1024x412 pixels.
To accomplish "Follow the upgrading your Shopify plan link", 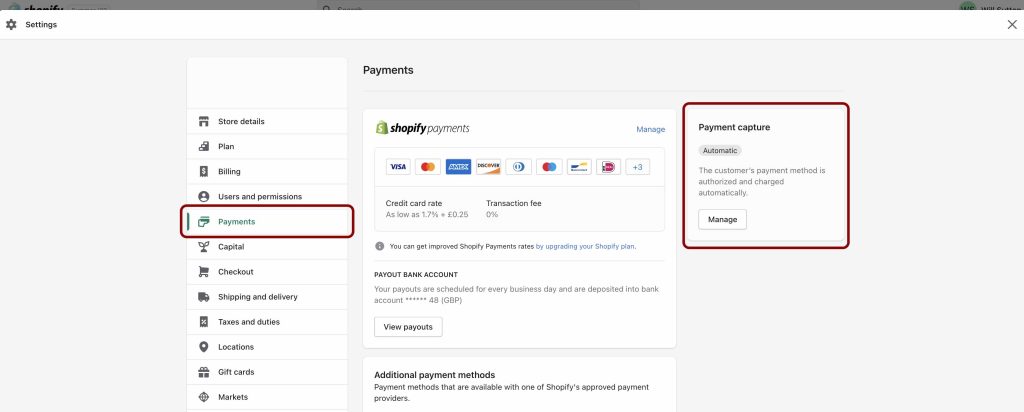I will [585, 247].
